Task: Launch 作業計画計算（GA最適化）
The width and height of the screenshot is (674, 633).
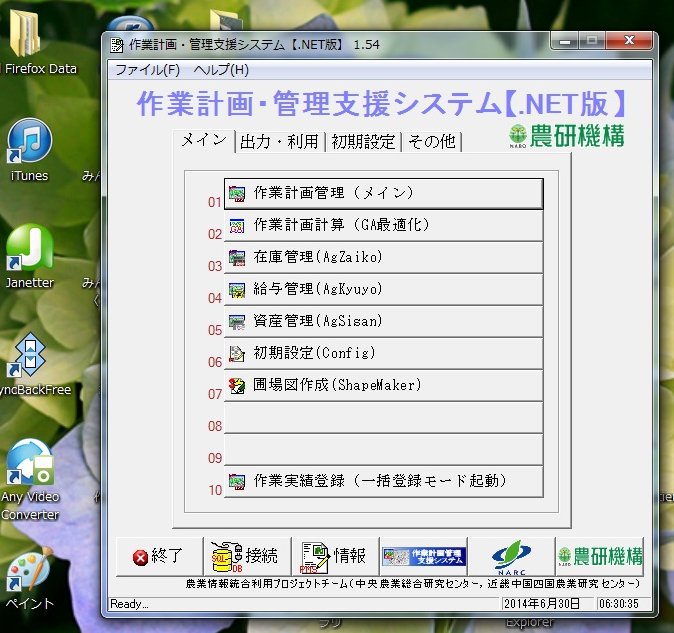Action: coord(383,226)
